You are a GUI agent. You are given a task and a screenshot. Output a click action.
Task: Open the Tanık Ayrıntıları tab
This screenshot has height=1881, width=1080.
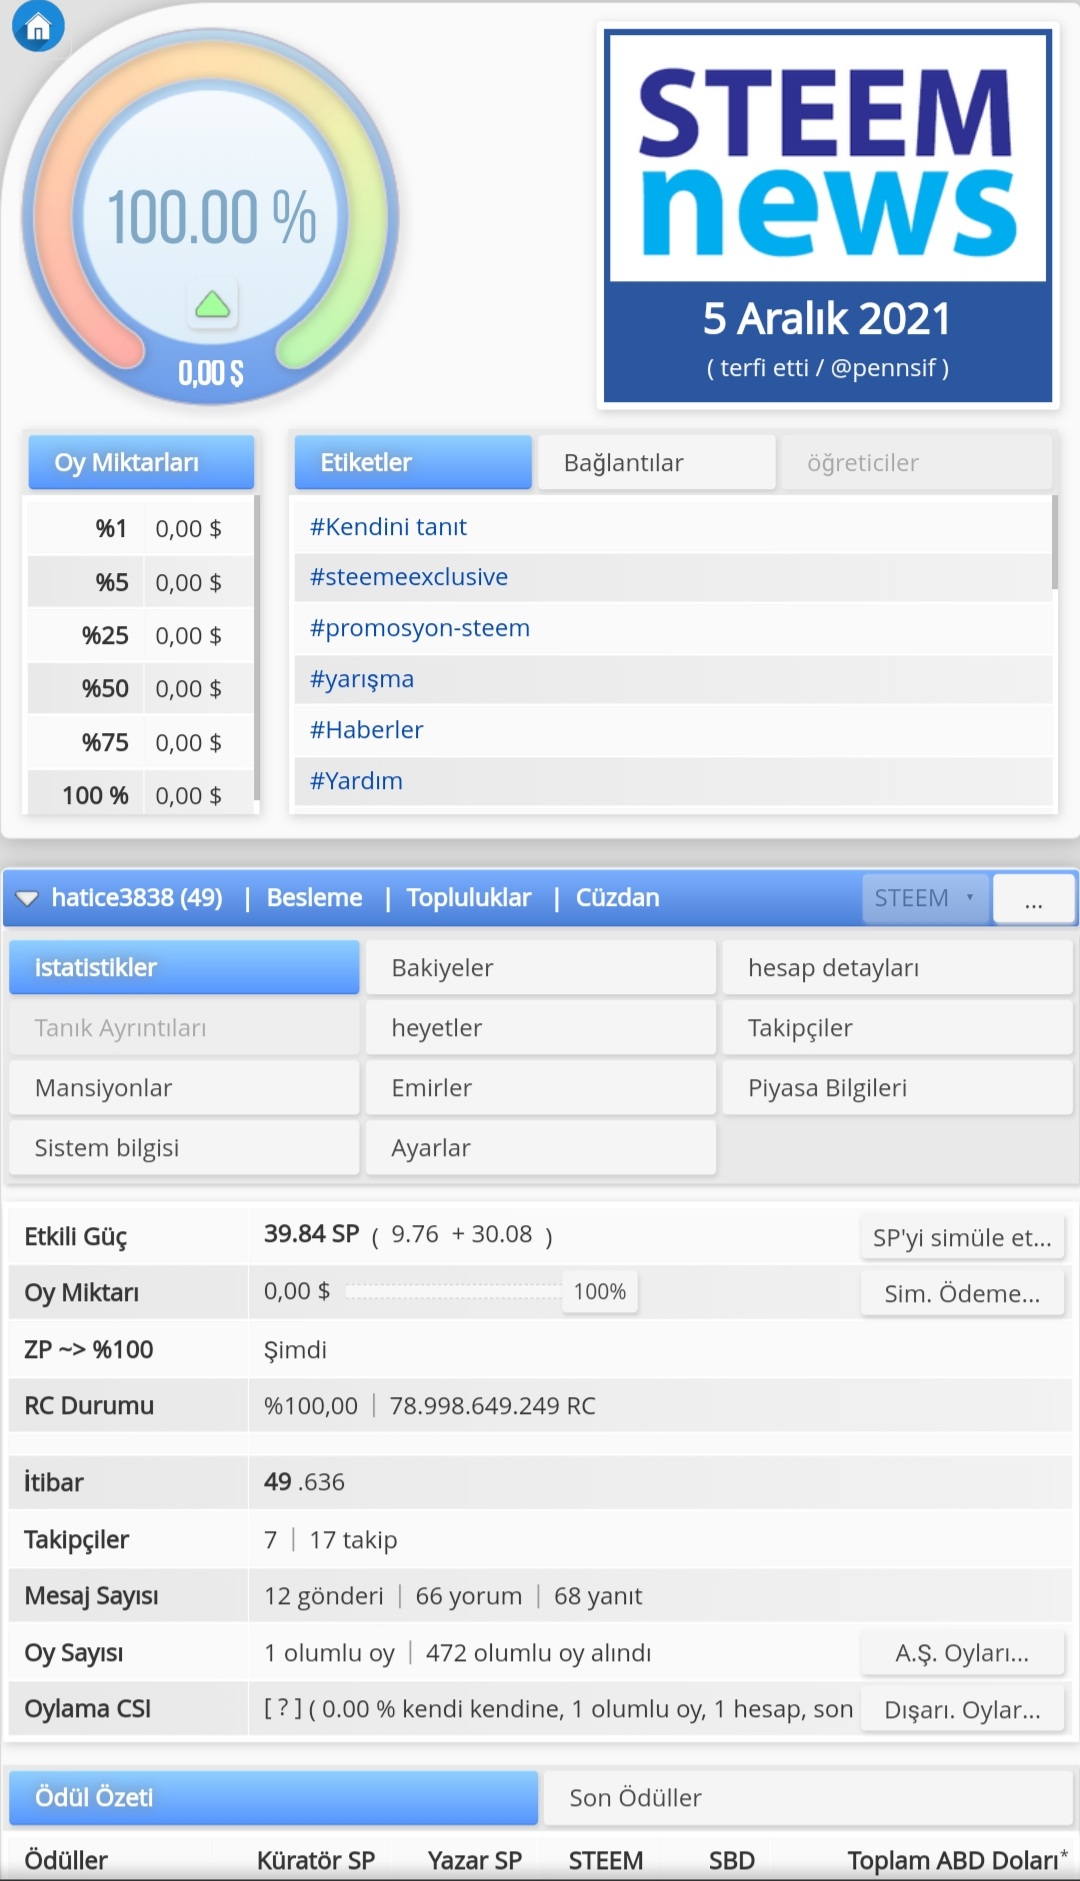184,1027
